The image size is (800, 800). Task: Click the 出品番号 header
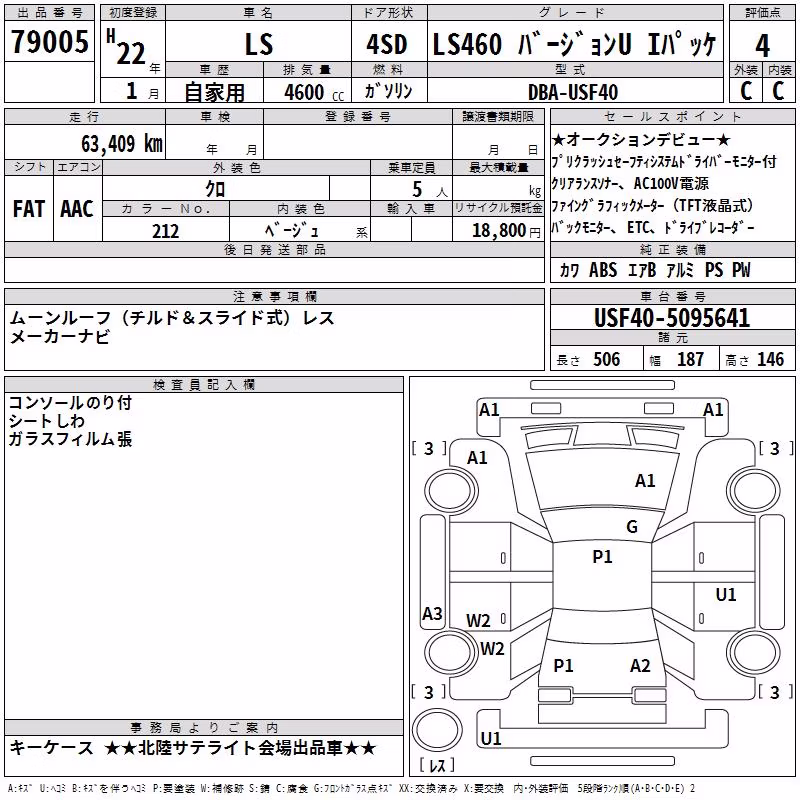pos(49,12)
